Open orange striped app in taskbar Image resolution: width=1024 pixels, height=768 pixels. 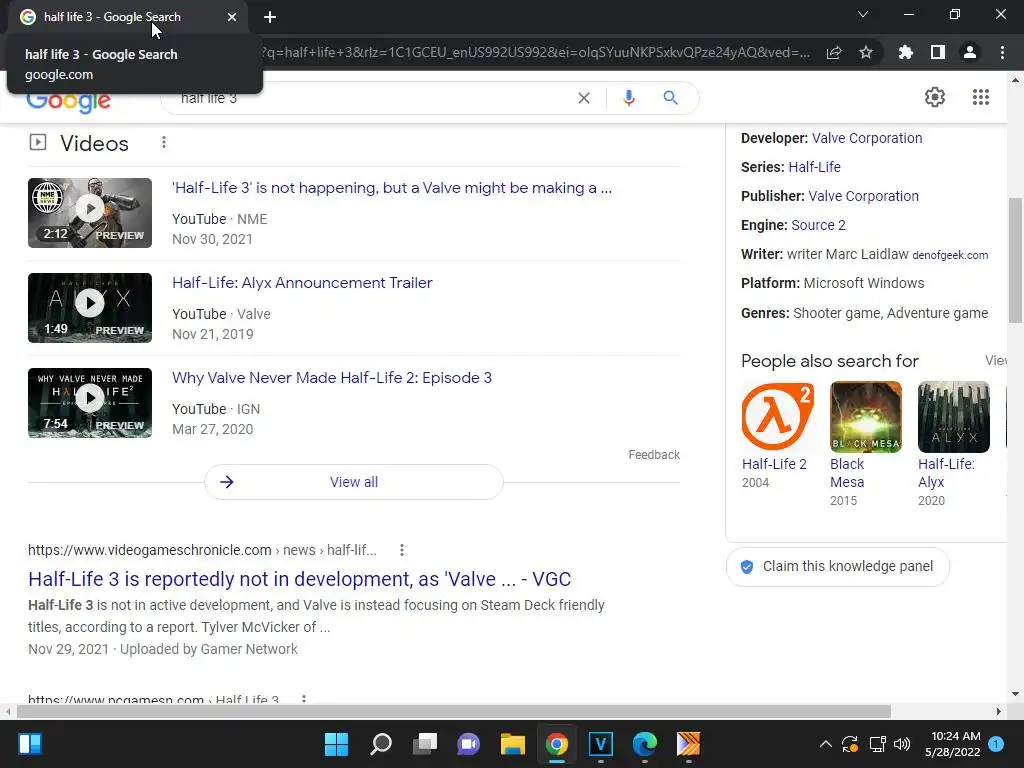tap(688, 744)
